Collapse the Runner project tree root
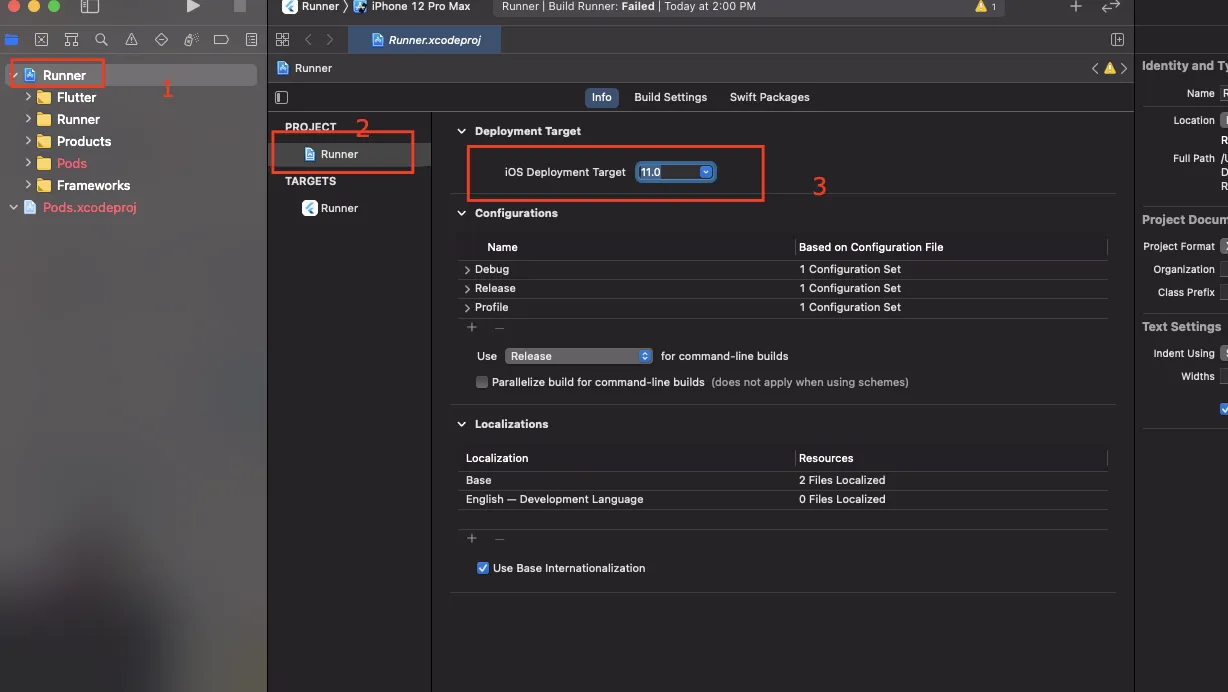 [x=14, y=75]
